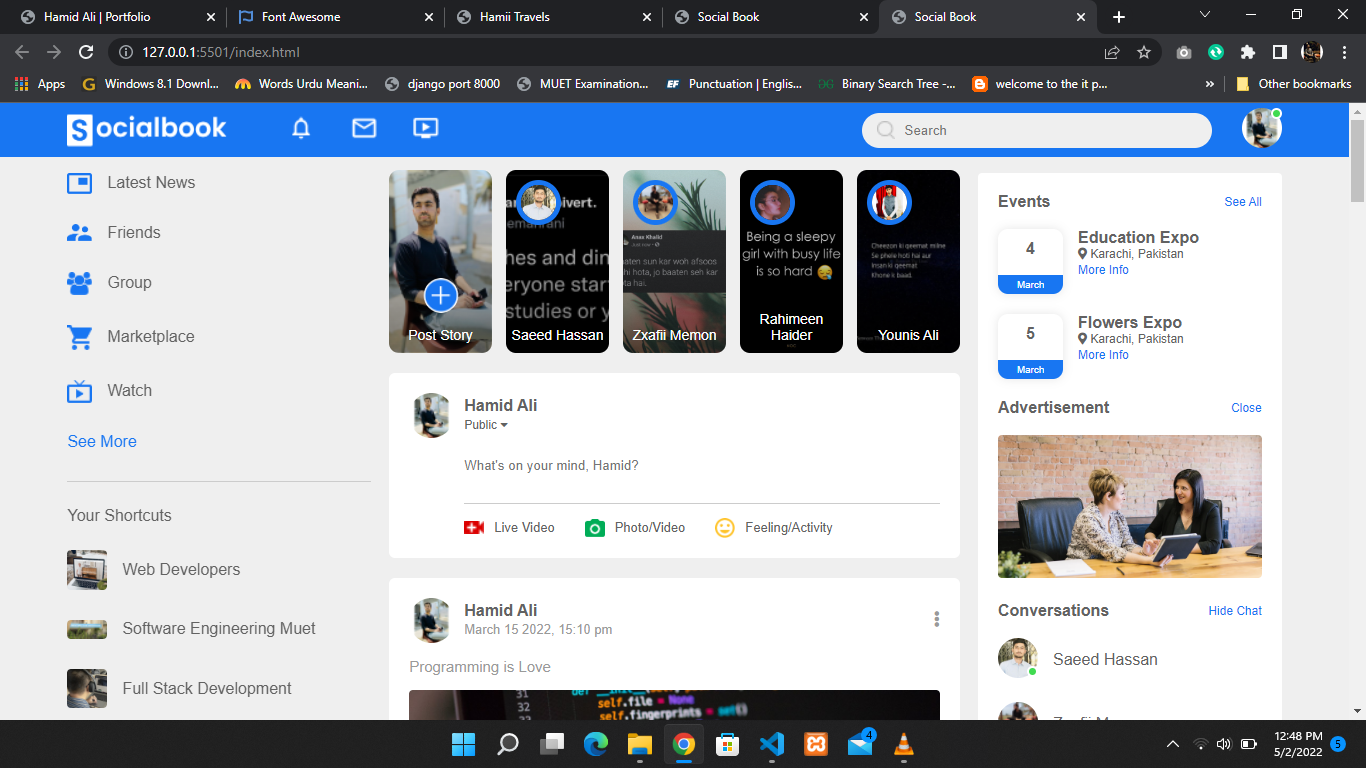Close the Advertisement section
The image size is (1366, 768).
tap(1246, 408)
